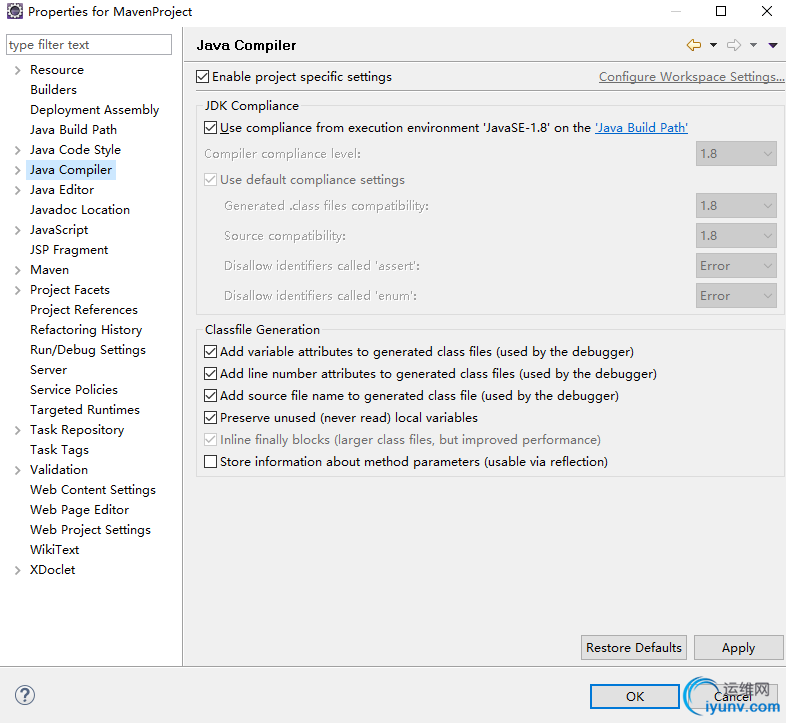Select Web Page Editor item
Image resolution: width=786 pixels, height=723 pixels.
pos(80,510)
